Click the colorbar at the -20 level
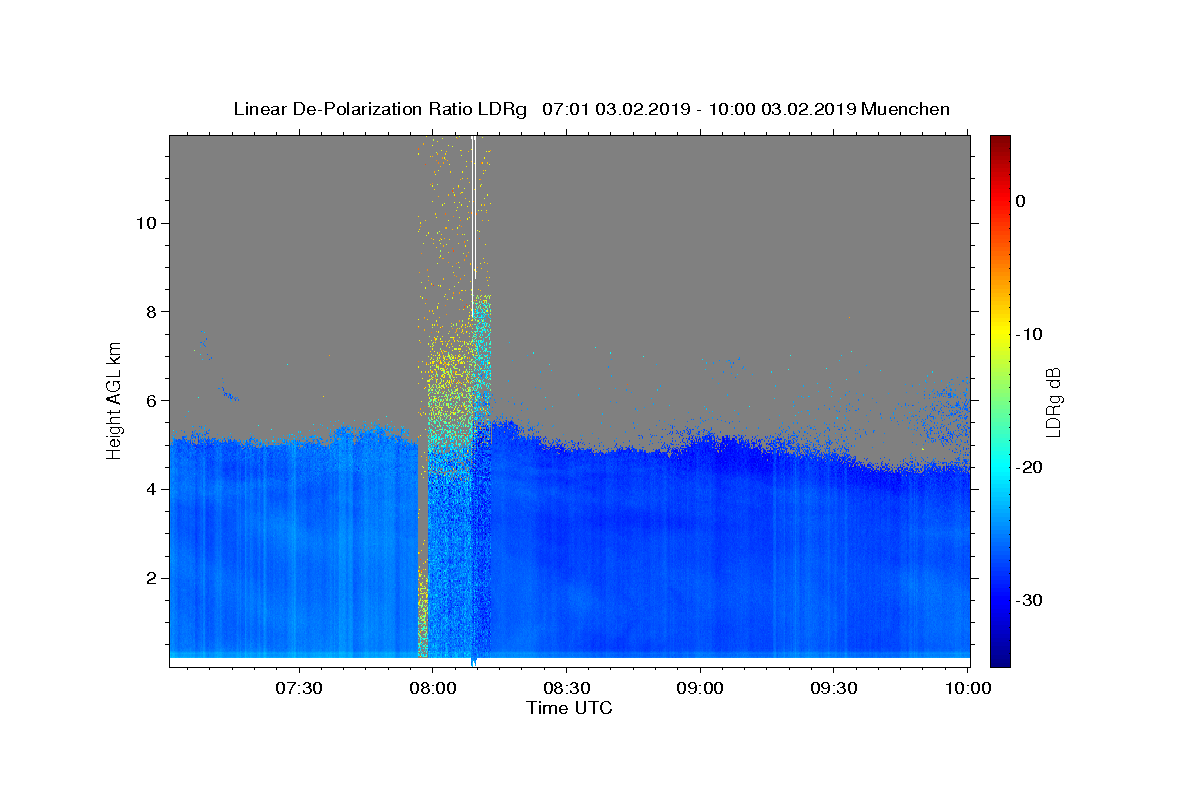 (1000, 467)
